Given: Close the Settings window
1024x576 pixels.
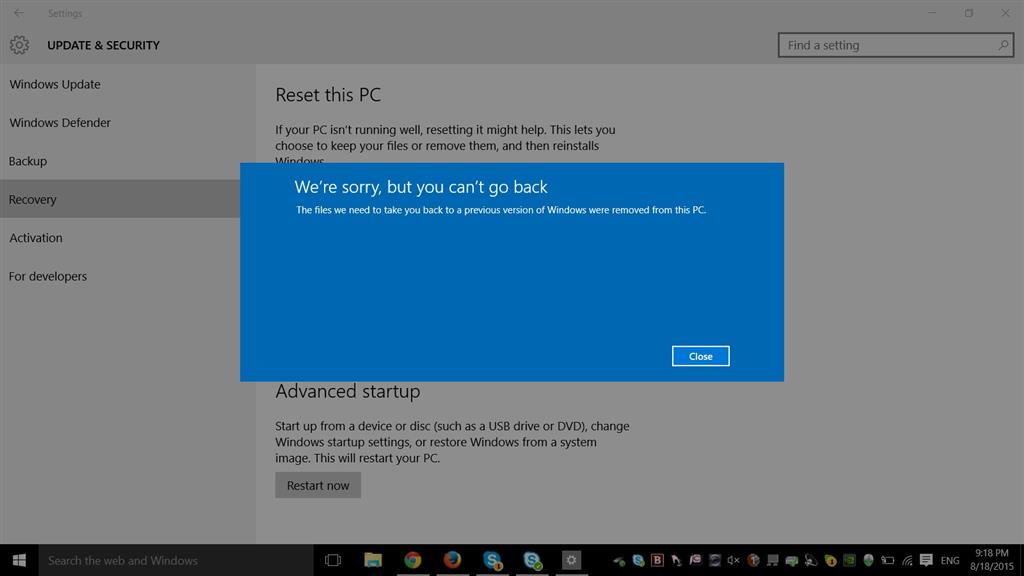Looking at the screenshot, I should (1005, 13).
